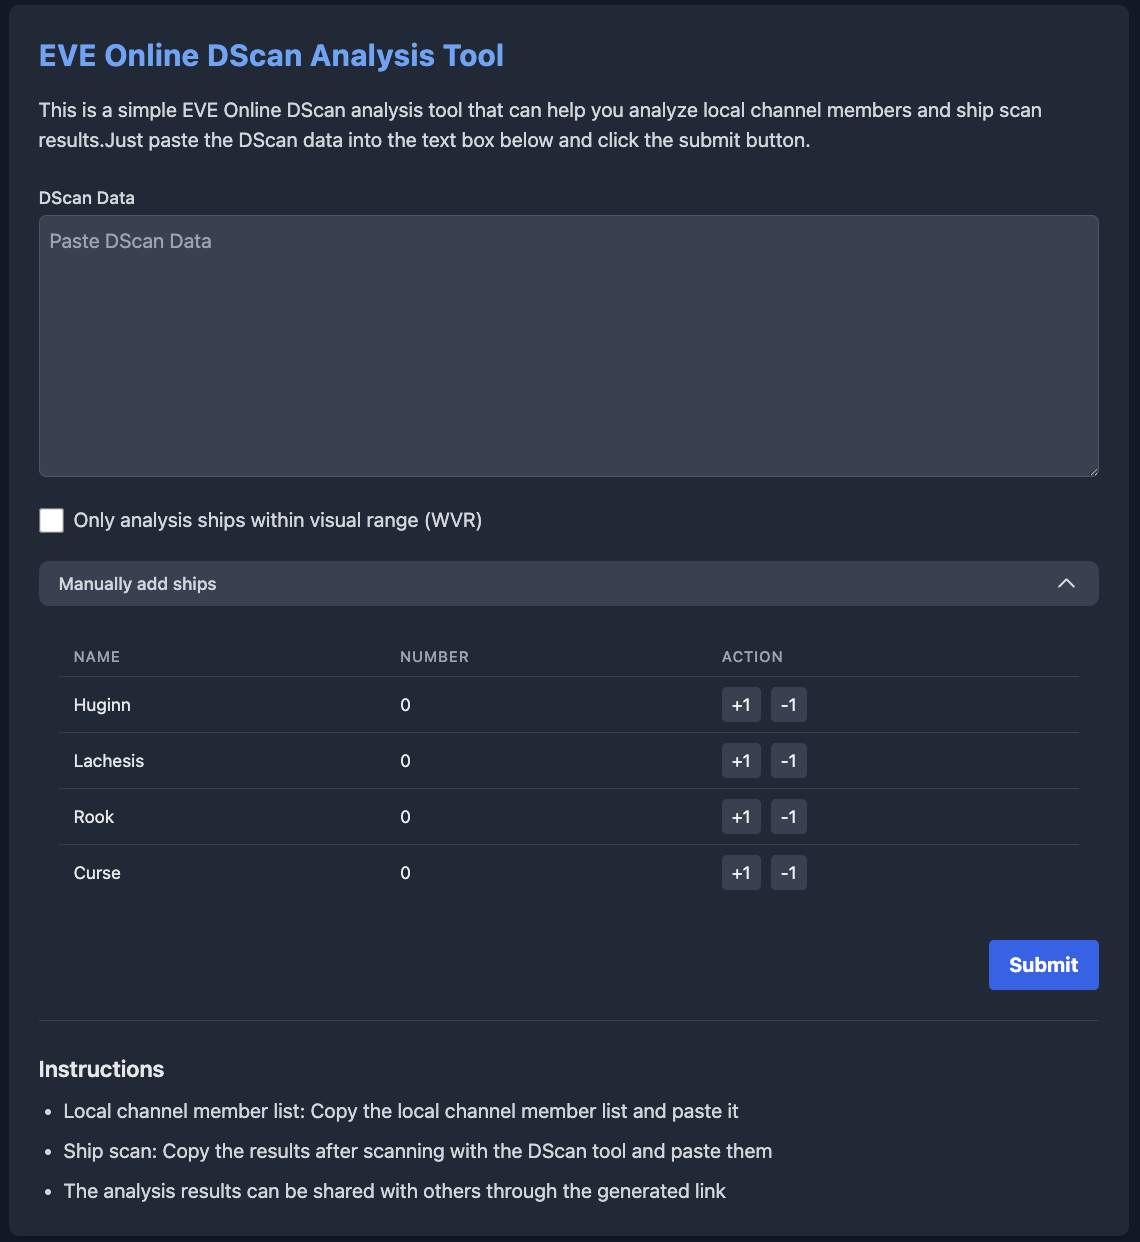Screen dimensions: 1140x1242
Task: Click the NAME column header
Action: pos(97,657)
